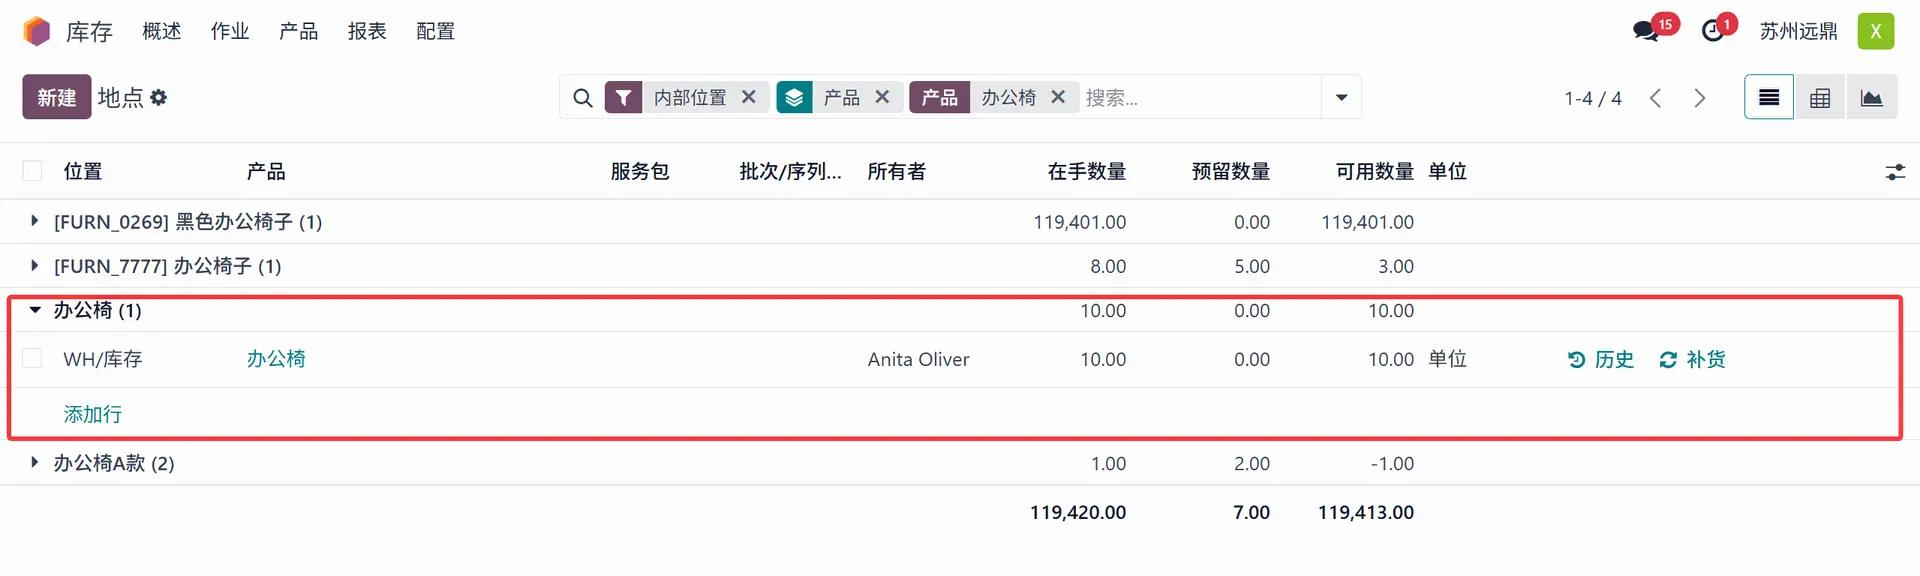The width and height of the screenshot is (1920, 576).
Task: Open the 作业 menu
Action: pyautogui.click(x=230, y=31)
